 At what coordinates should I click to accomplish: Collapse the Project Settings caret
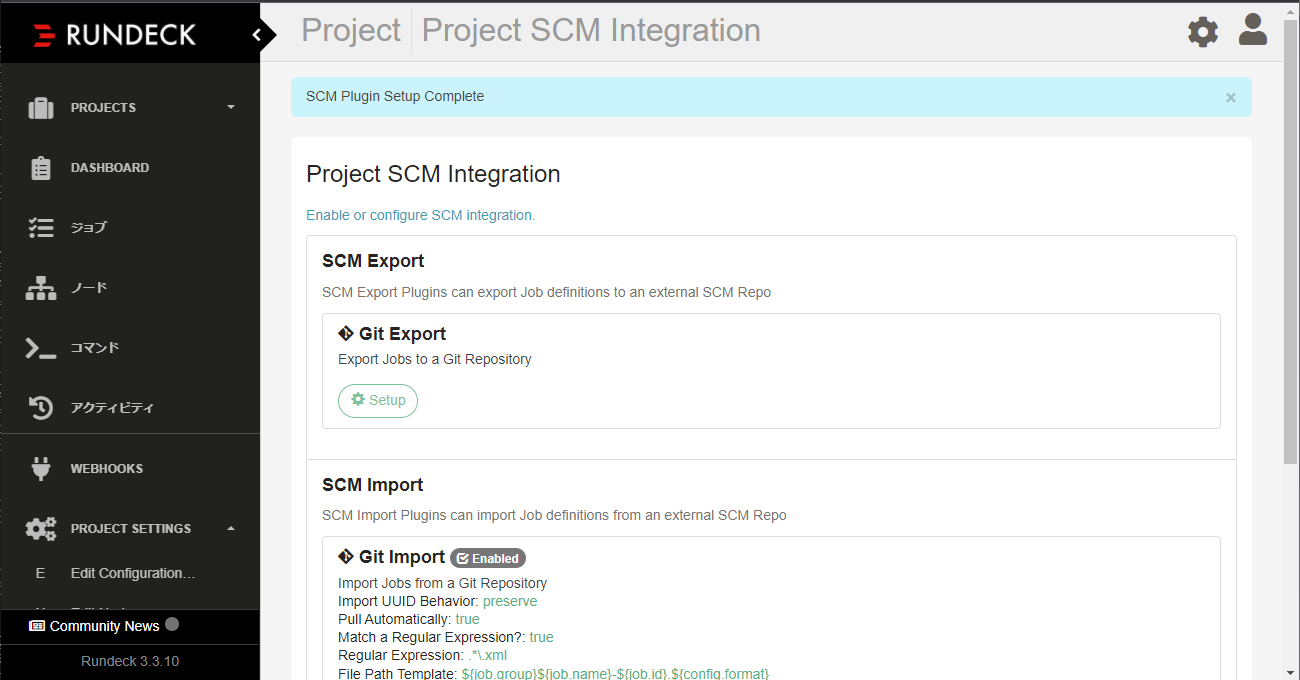(x=231, y=528)
